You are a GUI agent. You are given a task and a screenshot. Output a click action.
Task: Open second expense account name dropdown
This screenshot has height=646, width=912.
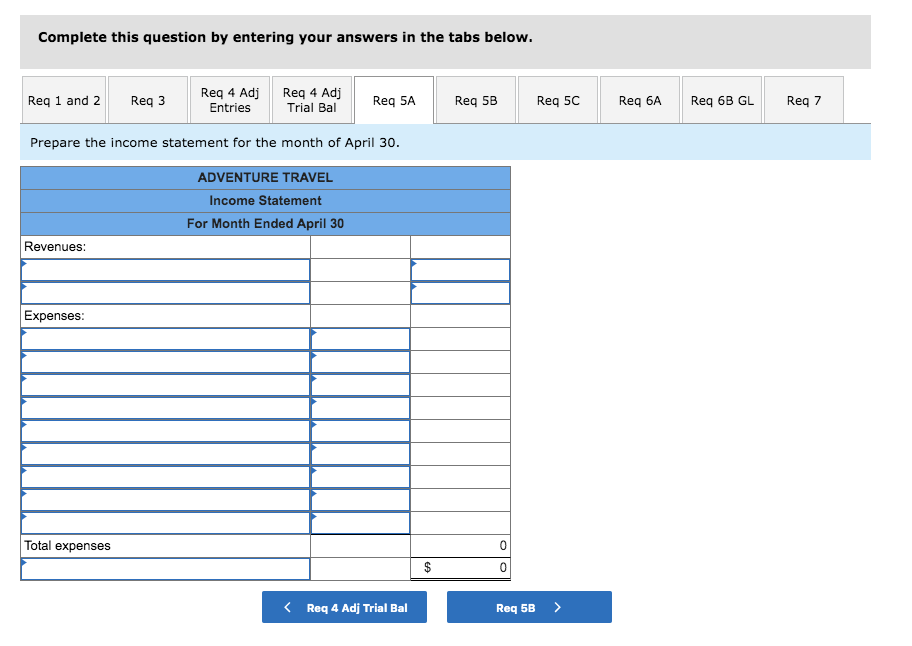[x=165, y=362]
